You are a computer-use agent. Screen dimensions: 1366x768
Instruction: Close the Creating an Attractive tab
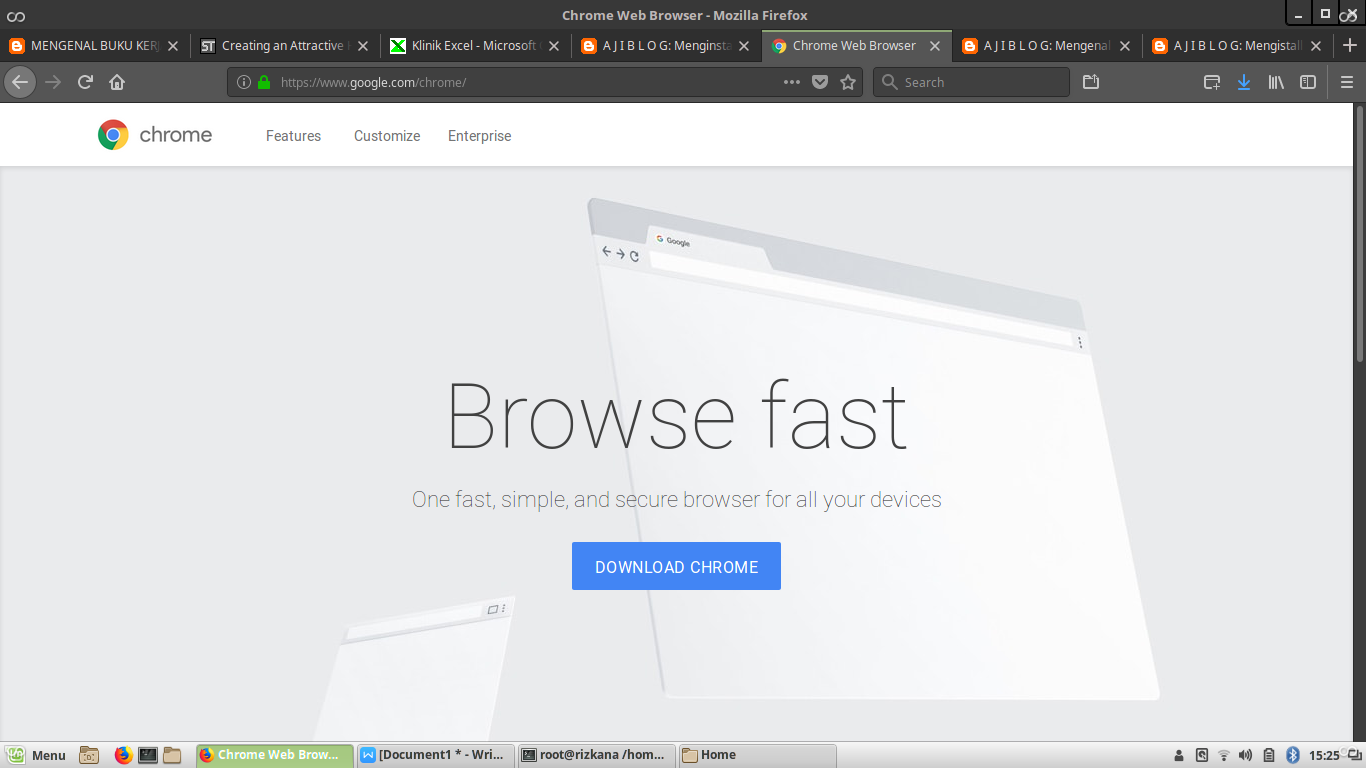click(x=363, y=46)
